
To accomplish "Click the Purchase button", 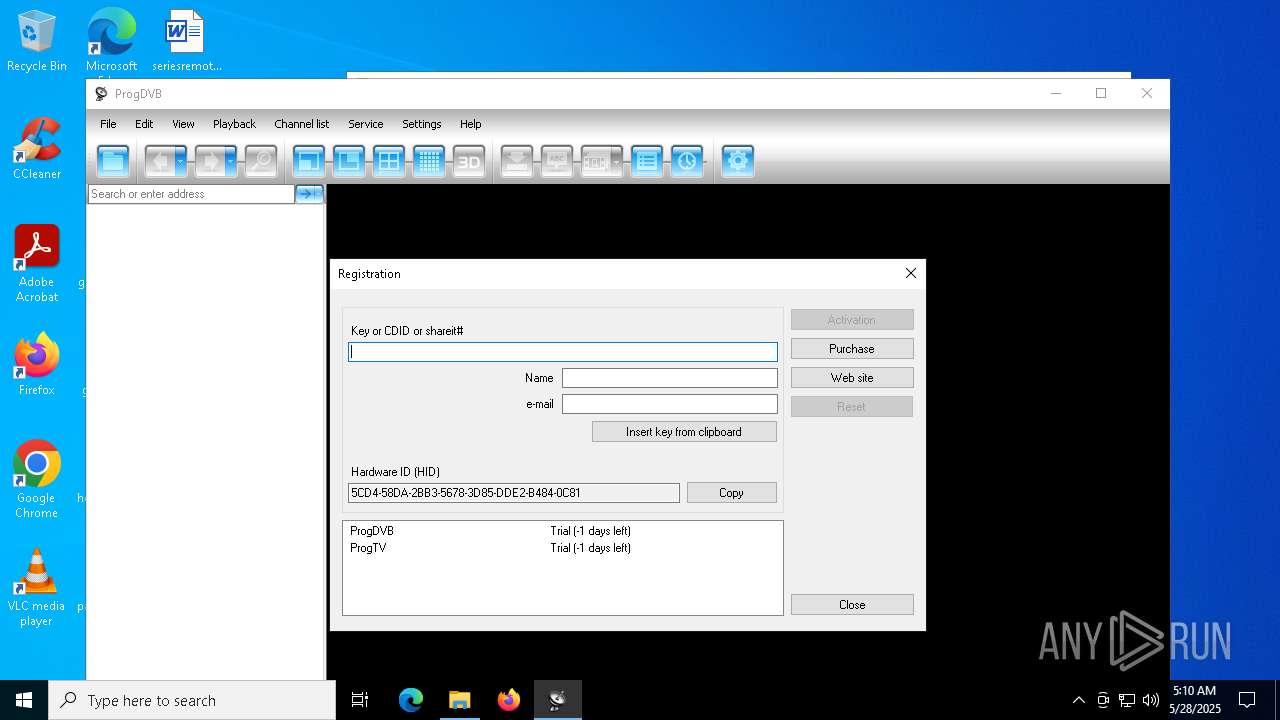I will click(852, 349).
